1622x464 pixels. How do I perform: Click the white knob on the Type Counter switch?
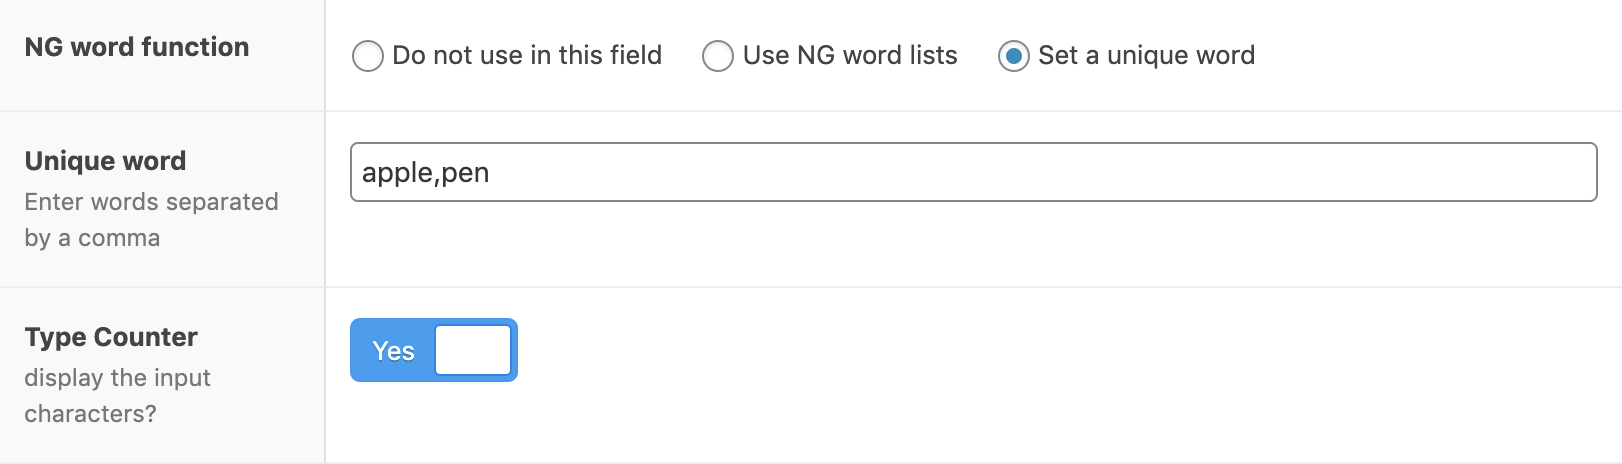tap(473, 350)
